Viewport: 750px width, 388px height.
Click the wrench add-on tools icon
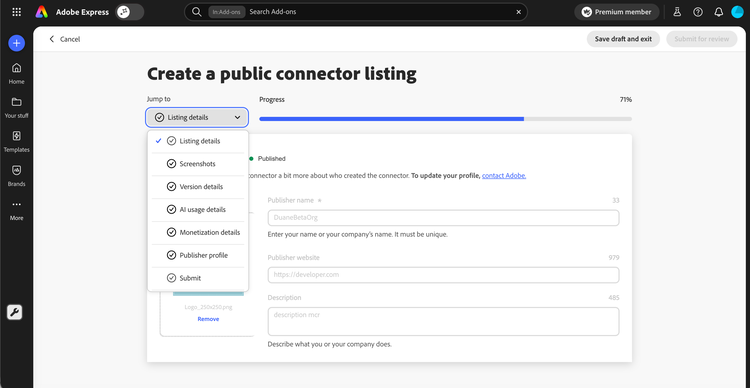(14, 312)
